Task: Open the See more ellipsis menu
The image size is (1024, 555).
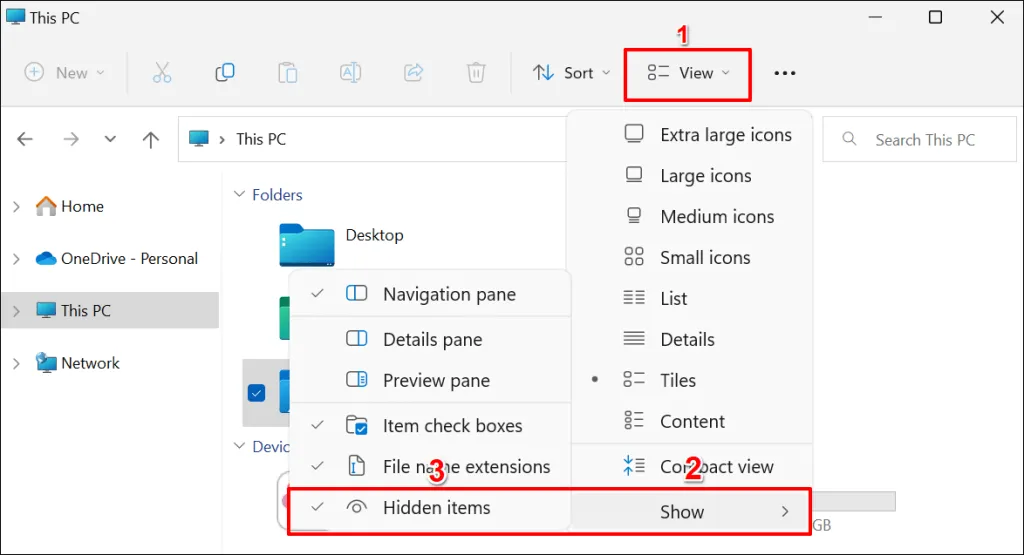Action: (785, 73)
